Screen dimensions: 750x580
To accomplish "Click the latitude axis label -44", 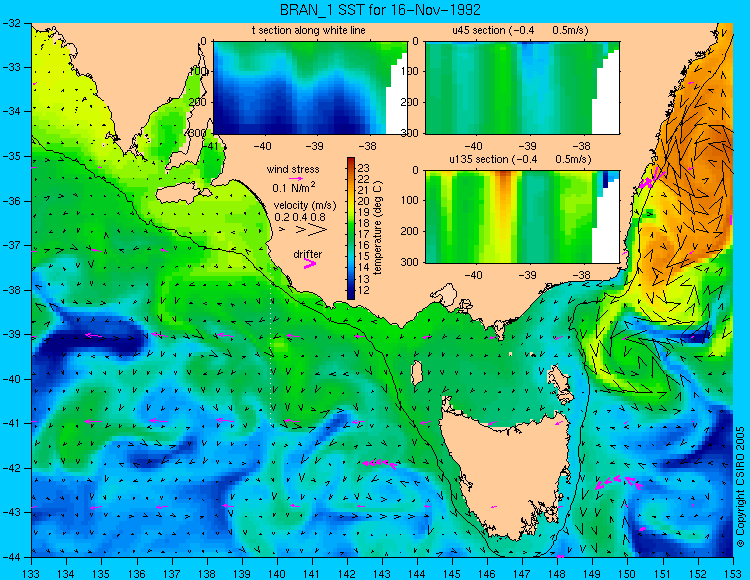I will [13, 557].
